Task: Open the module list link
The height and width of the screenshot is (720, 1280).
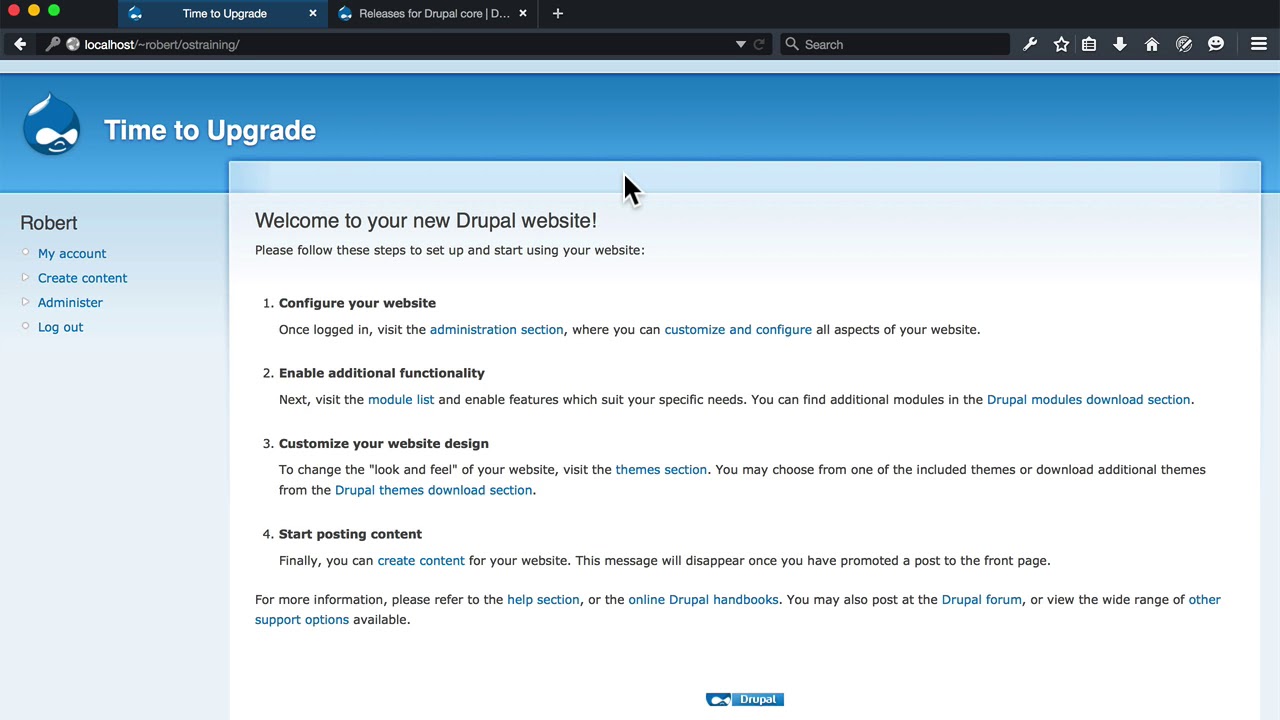Action: [401, 399]
